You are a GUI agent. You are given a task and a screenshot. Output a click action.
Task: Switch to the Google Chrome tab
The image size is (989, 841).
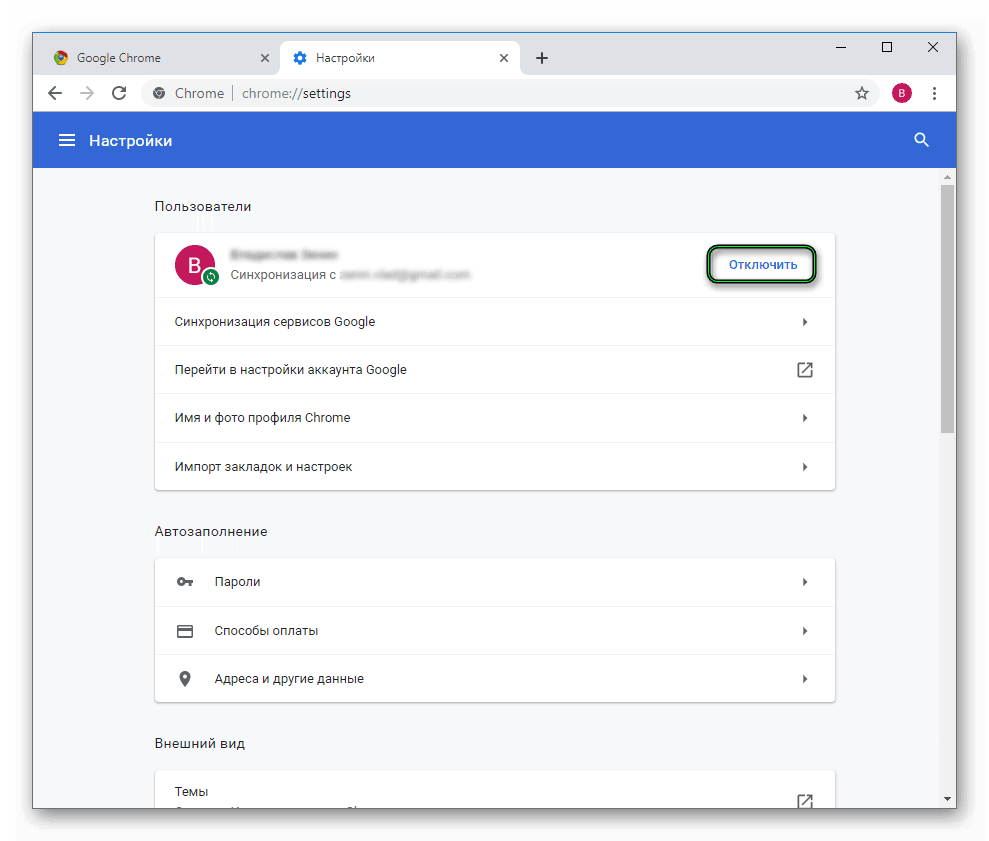click(158, 58)
